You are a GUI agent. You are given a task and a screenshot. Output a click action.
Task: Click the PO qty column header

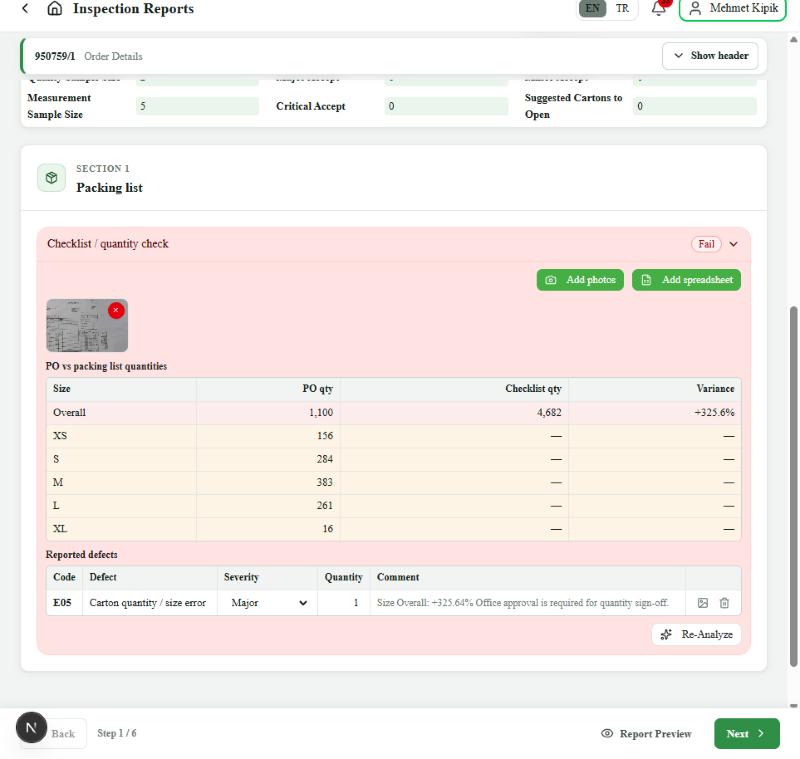coord(317,389)
